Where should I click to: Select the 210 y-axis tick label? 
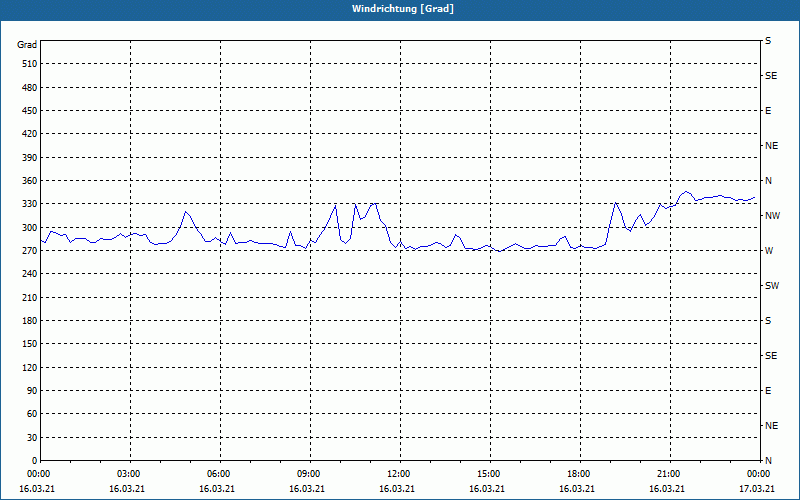[x=30, y=297]
